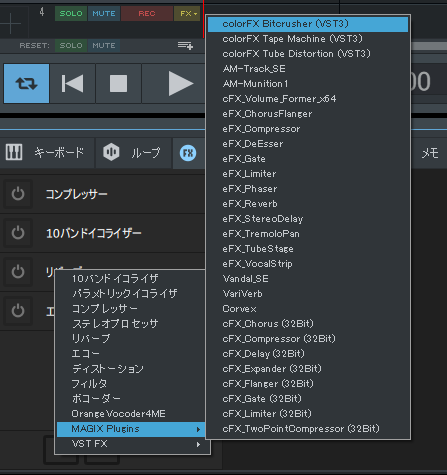Select eFX_VocalStrip plugin

point(308,264)
